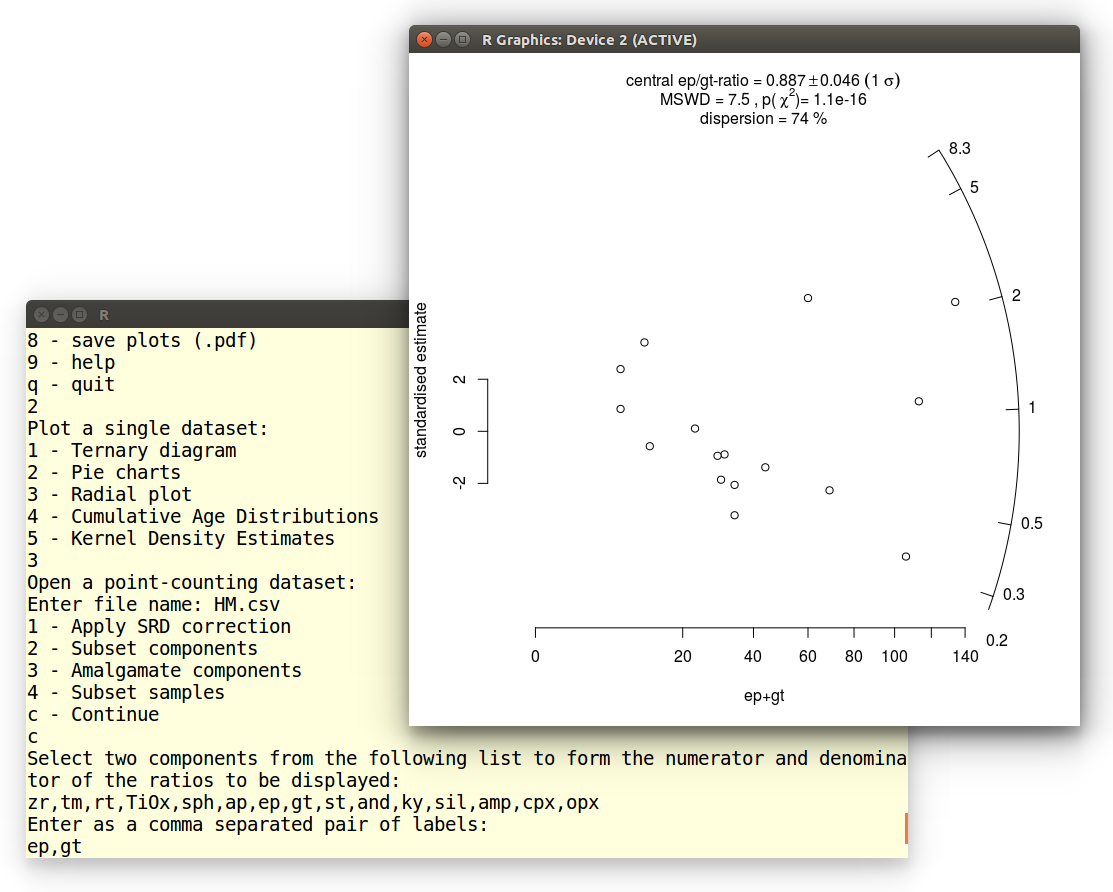Click the R terminal title bar label
Viewport: 1113px width, 892px height.
tap(104, 315)
